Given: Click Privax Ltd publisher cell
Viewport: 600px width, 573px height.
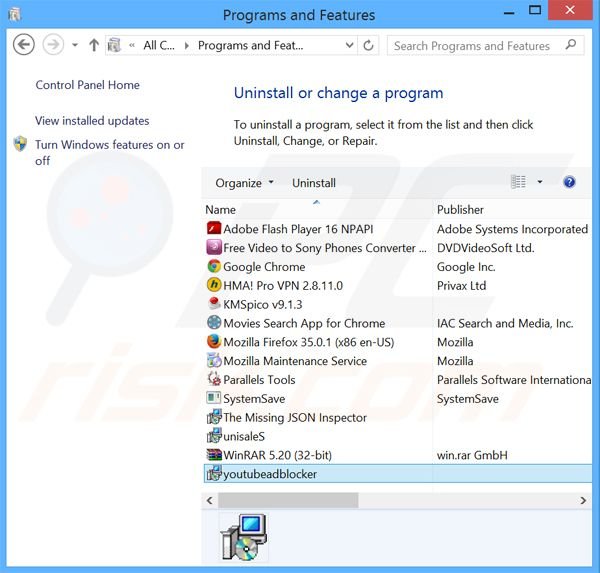Looking at the screenshot, I should pyautogui.click(x=461, y=286).
